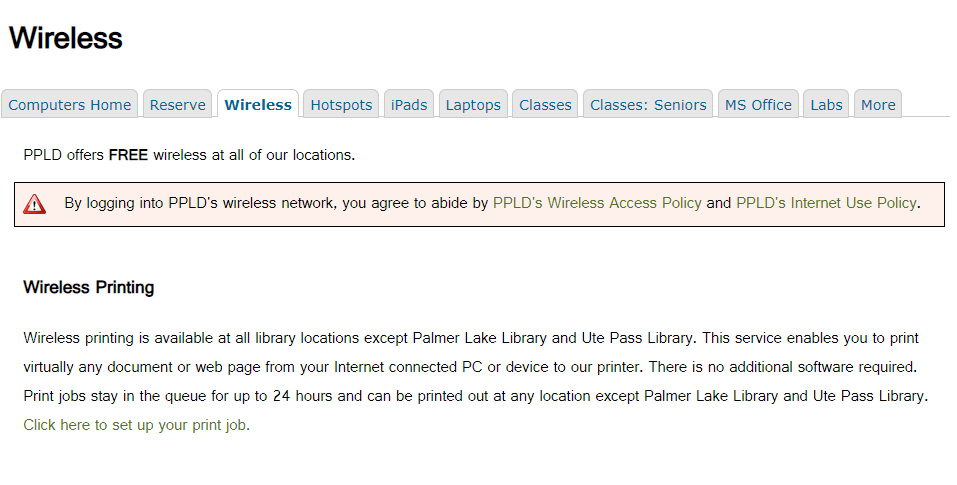Click the bold FREE text
This screenshot has width=957, height=485.
127,156
